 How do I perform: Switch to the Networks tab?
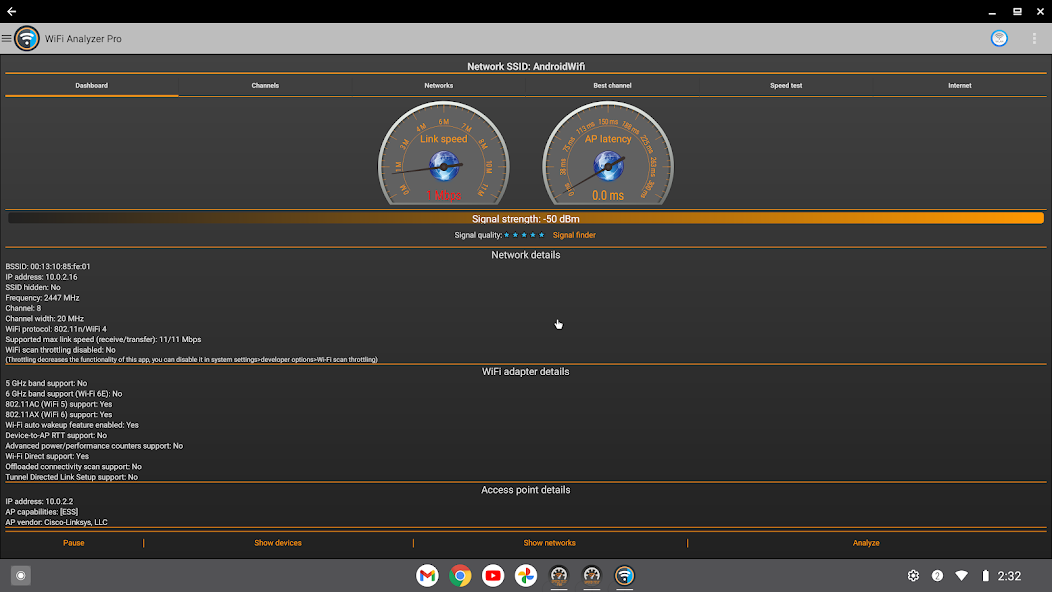click(439, 86)
